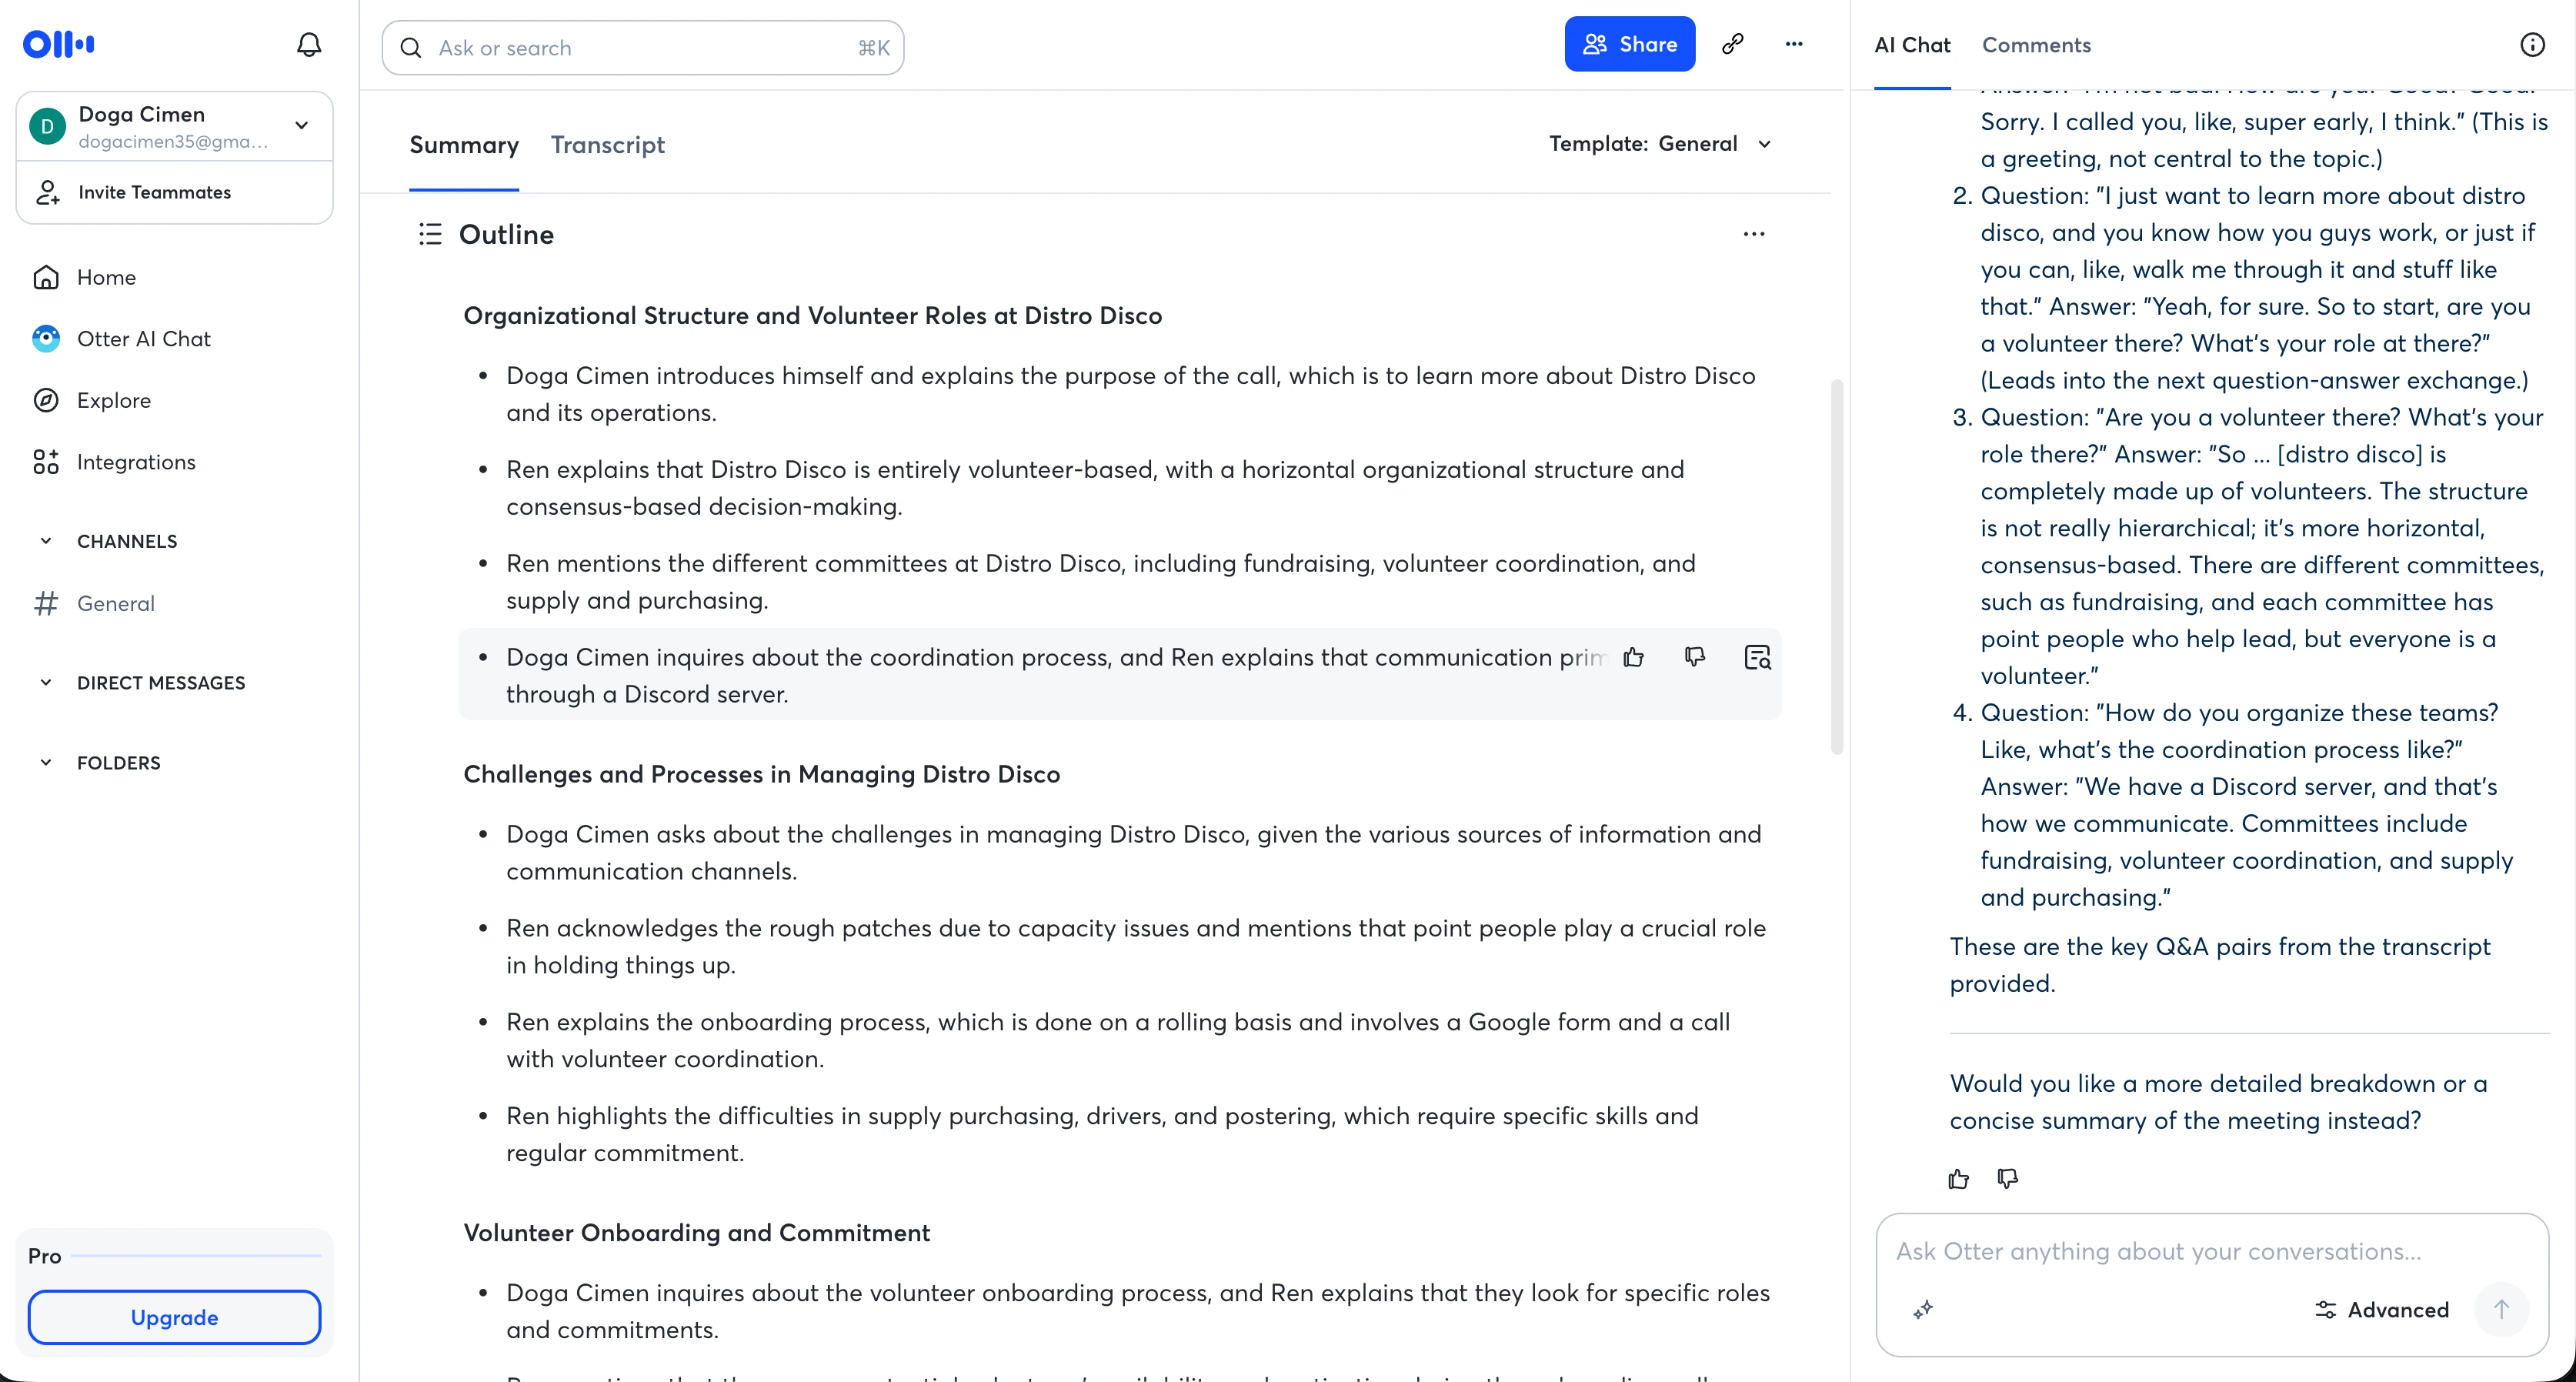
Task: Click the dogacimen35 email text
Action: coord(173,142)
